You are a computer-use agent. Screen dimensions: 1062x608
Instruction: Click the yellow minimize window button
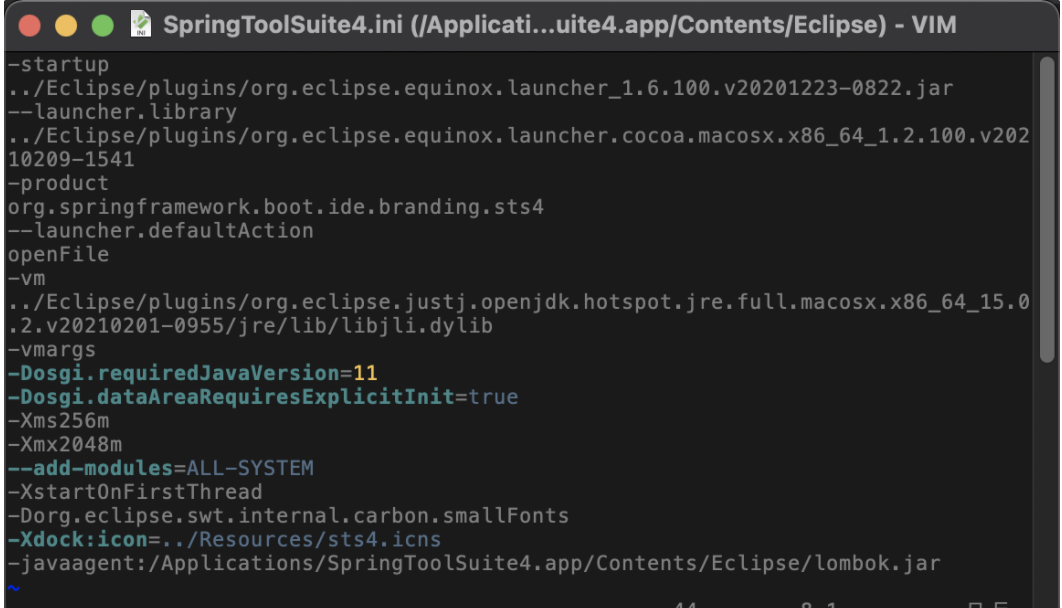tap(66, 26)
